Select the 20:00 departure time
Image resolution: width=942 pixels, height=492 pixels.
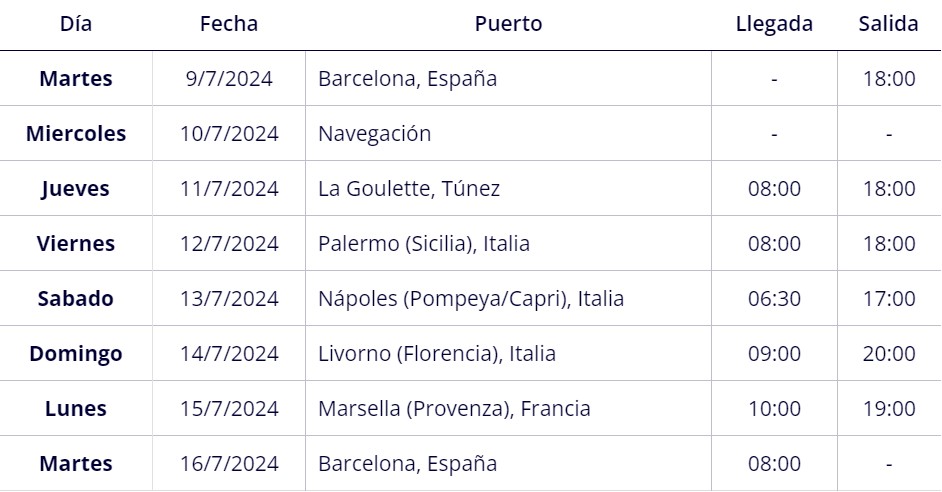[889, 353]
